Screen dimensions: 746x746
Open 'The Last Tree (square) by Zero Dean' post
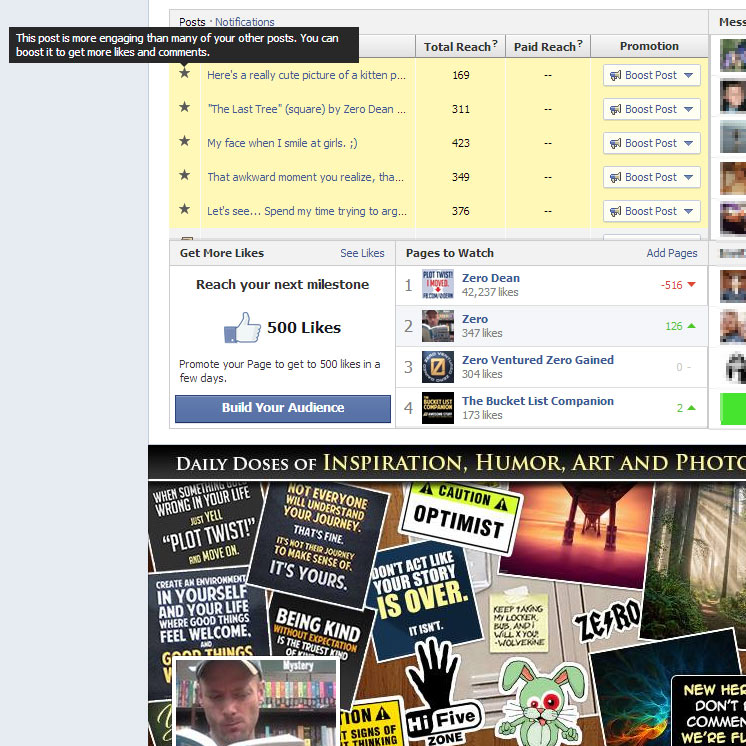point(306,109)
